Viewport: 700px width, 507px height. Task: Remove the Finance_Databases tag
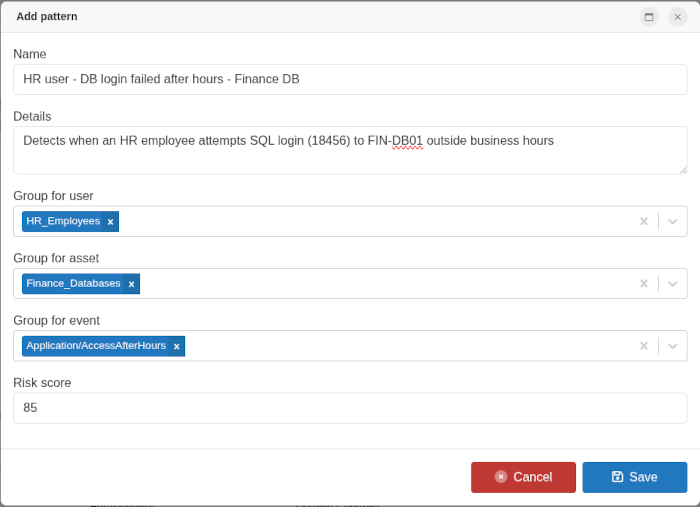coord(131,284)
